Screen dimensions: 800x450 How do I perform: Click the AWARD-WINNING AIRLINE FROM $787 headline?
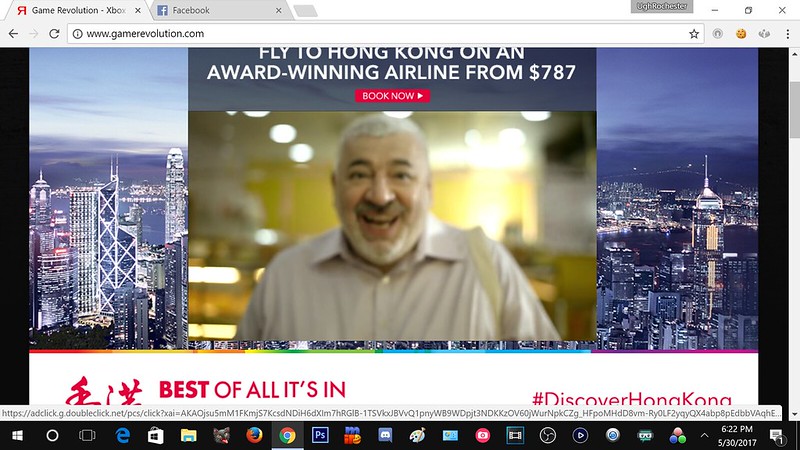[391, 72]
